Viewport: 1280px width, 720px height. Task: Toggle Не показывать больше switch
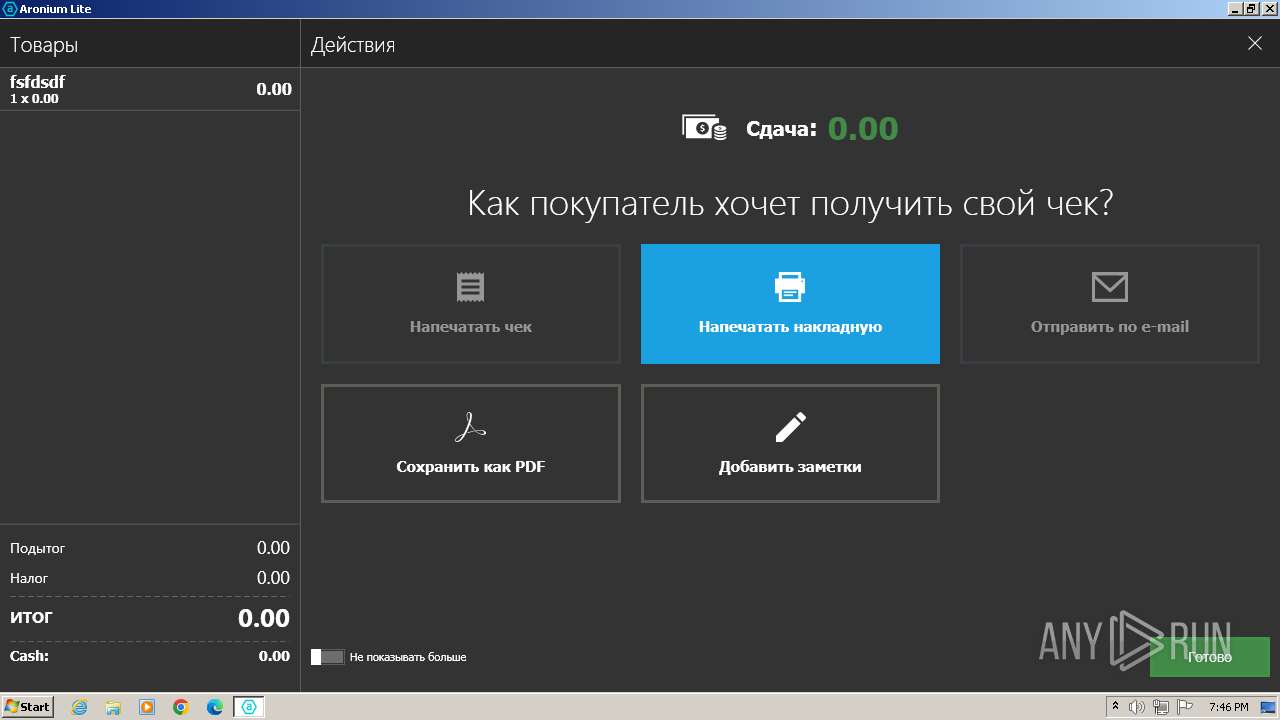click(x=327, y=657)
